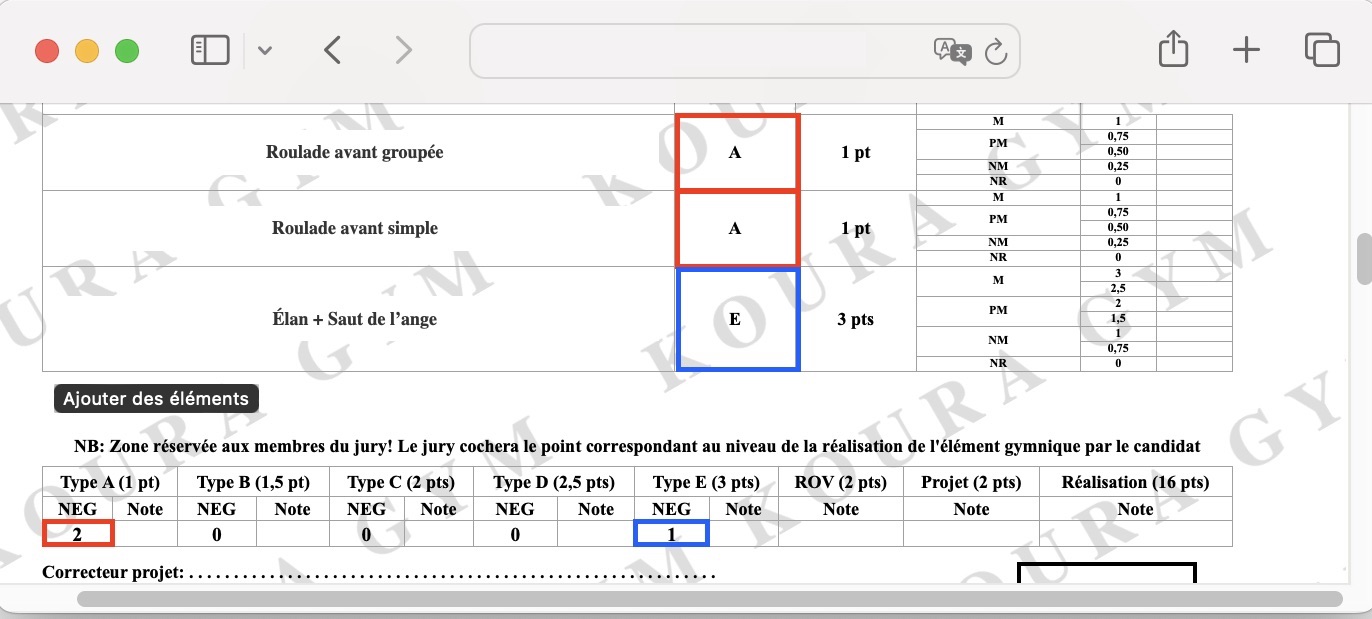Click the vertical page scrollbar thumb
Viewport: 1372px width, 619px height.
point(1363,260)
